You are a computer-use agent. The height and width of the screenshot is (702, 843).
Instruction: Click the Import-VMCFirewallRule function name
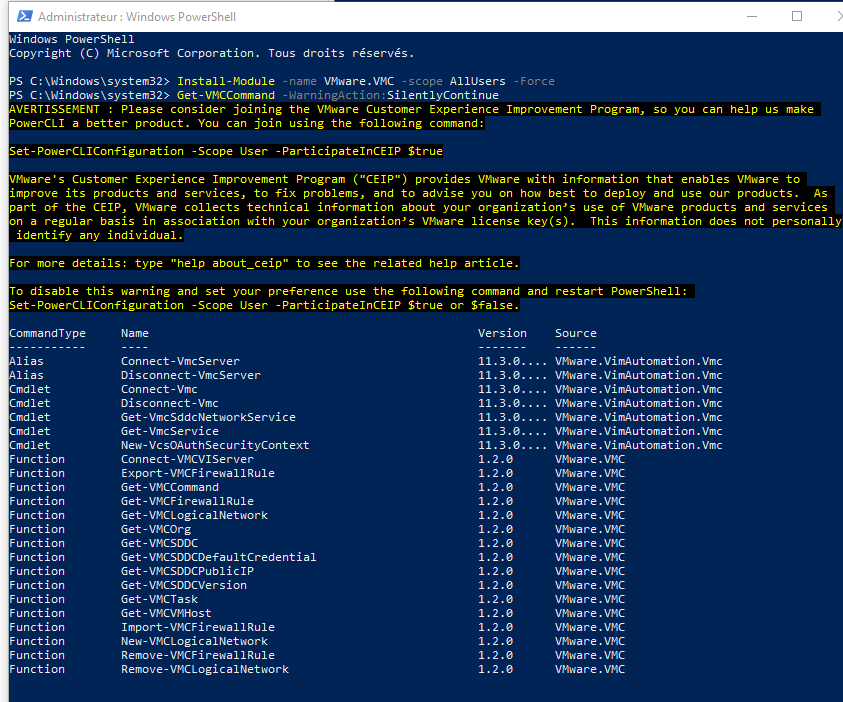coord(198,627)
